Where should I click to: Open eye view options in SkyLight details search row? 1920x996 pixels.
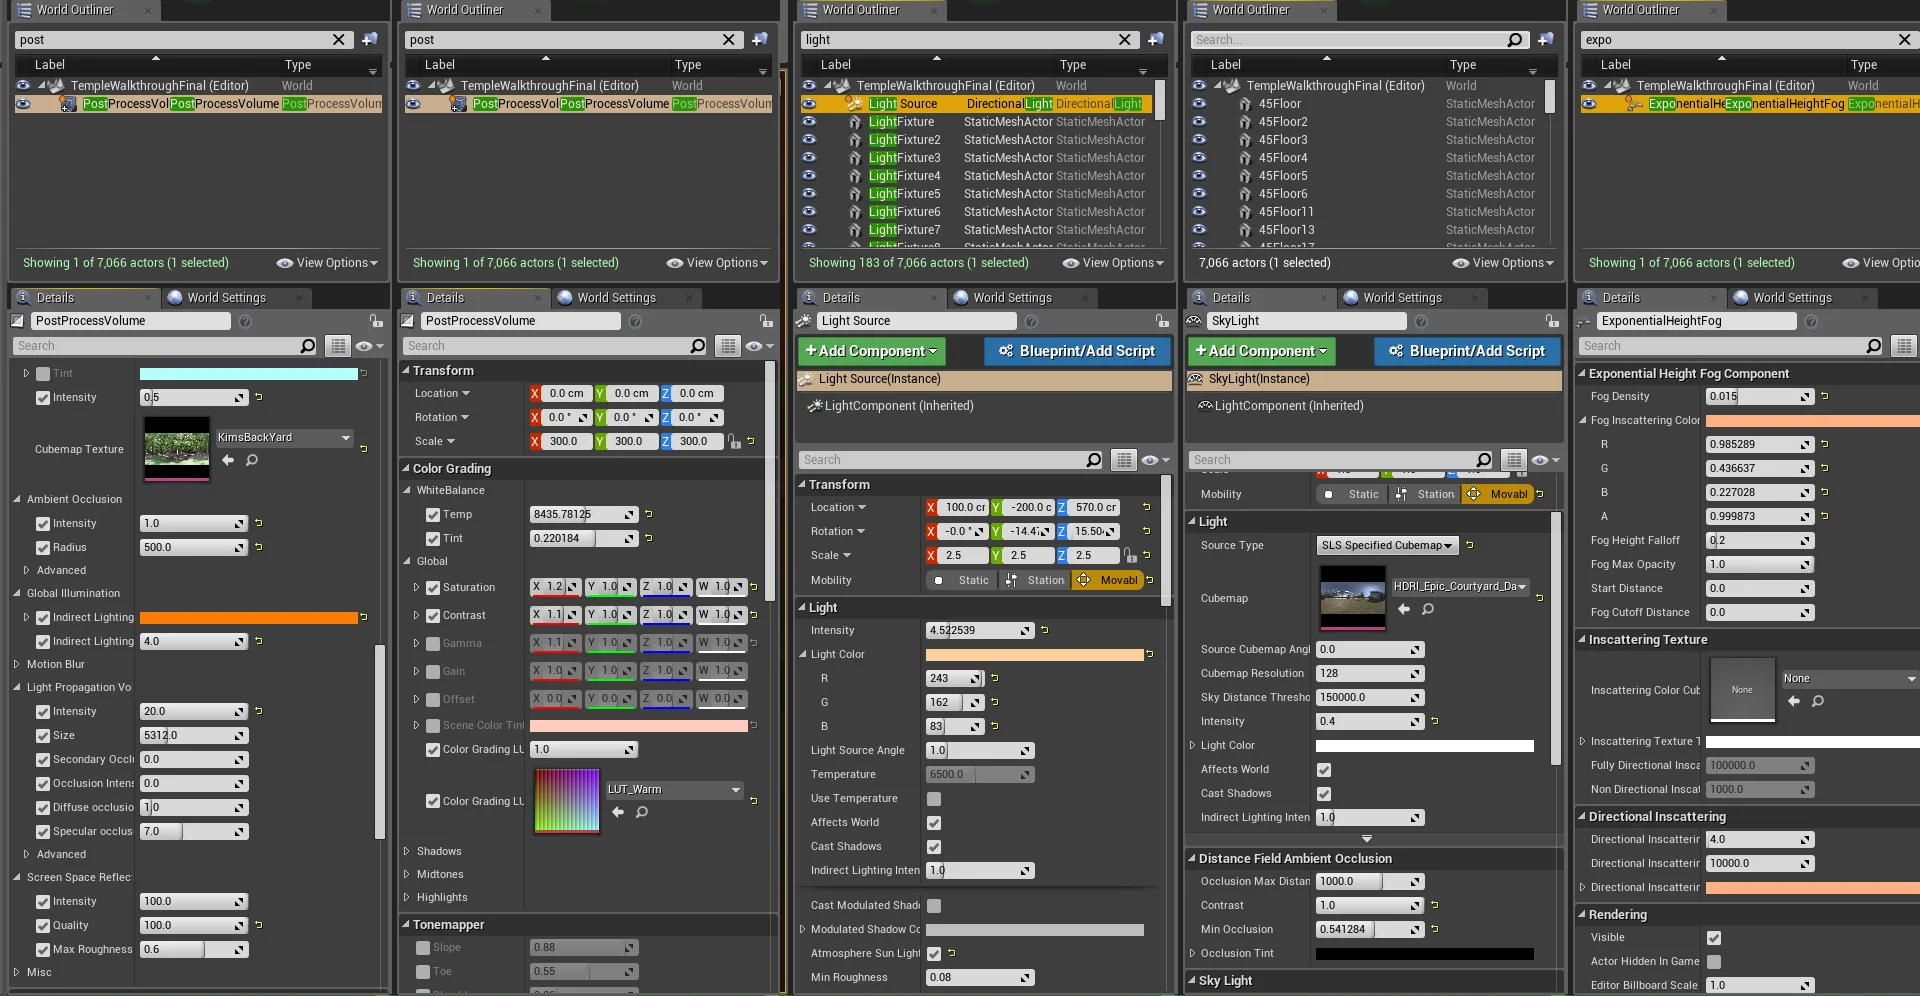(1545, 460)
